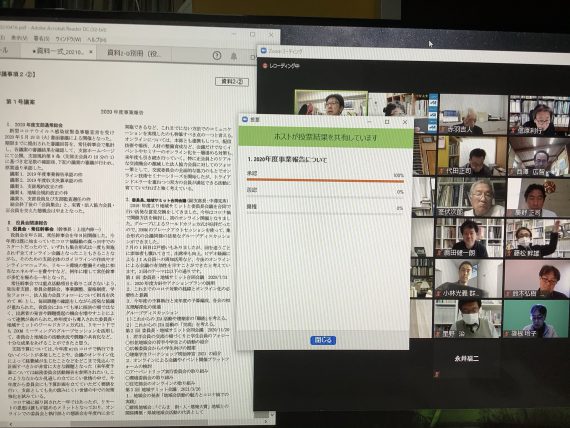Click the muted mic icon on 永井 tile
This screenshot has width=570, height=428.
[437, 374]
